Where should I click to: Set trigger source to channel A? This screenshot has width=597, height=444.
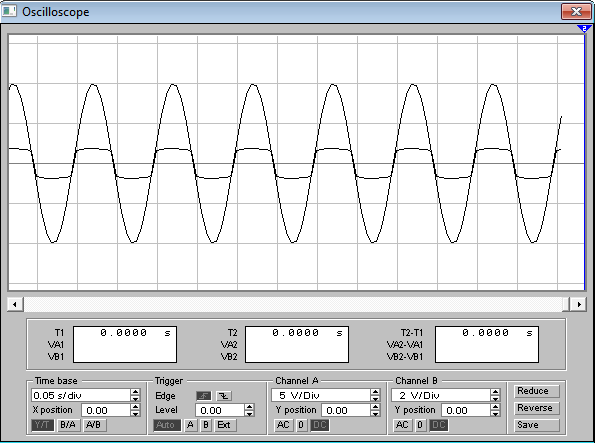(x=190, y=425)
